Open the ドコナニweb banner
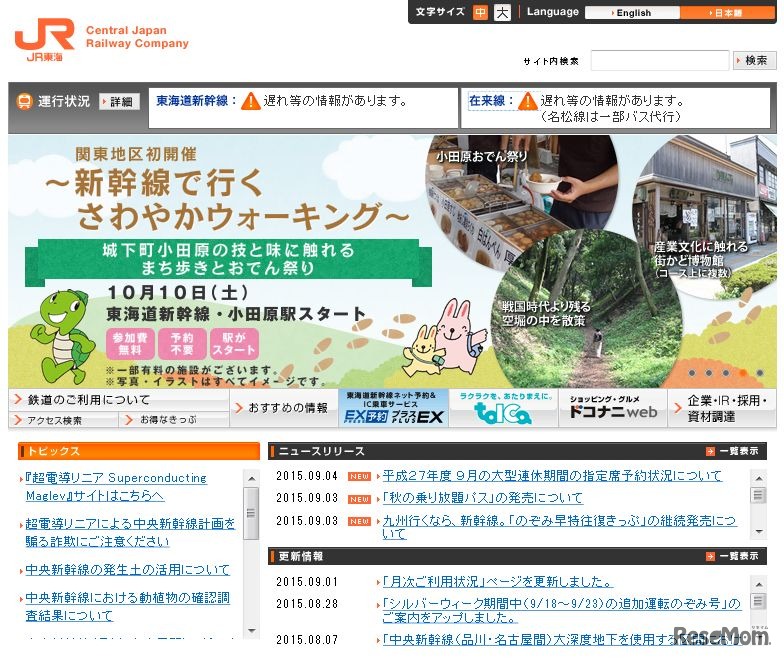Image resolution: width=784 pixels, height=659 pixels. [x=613, y=408]
